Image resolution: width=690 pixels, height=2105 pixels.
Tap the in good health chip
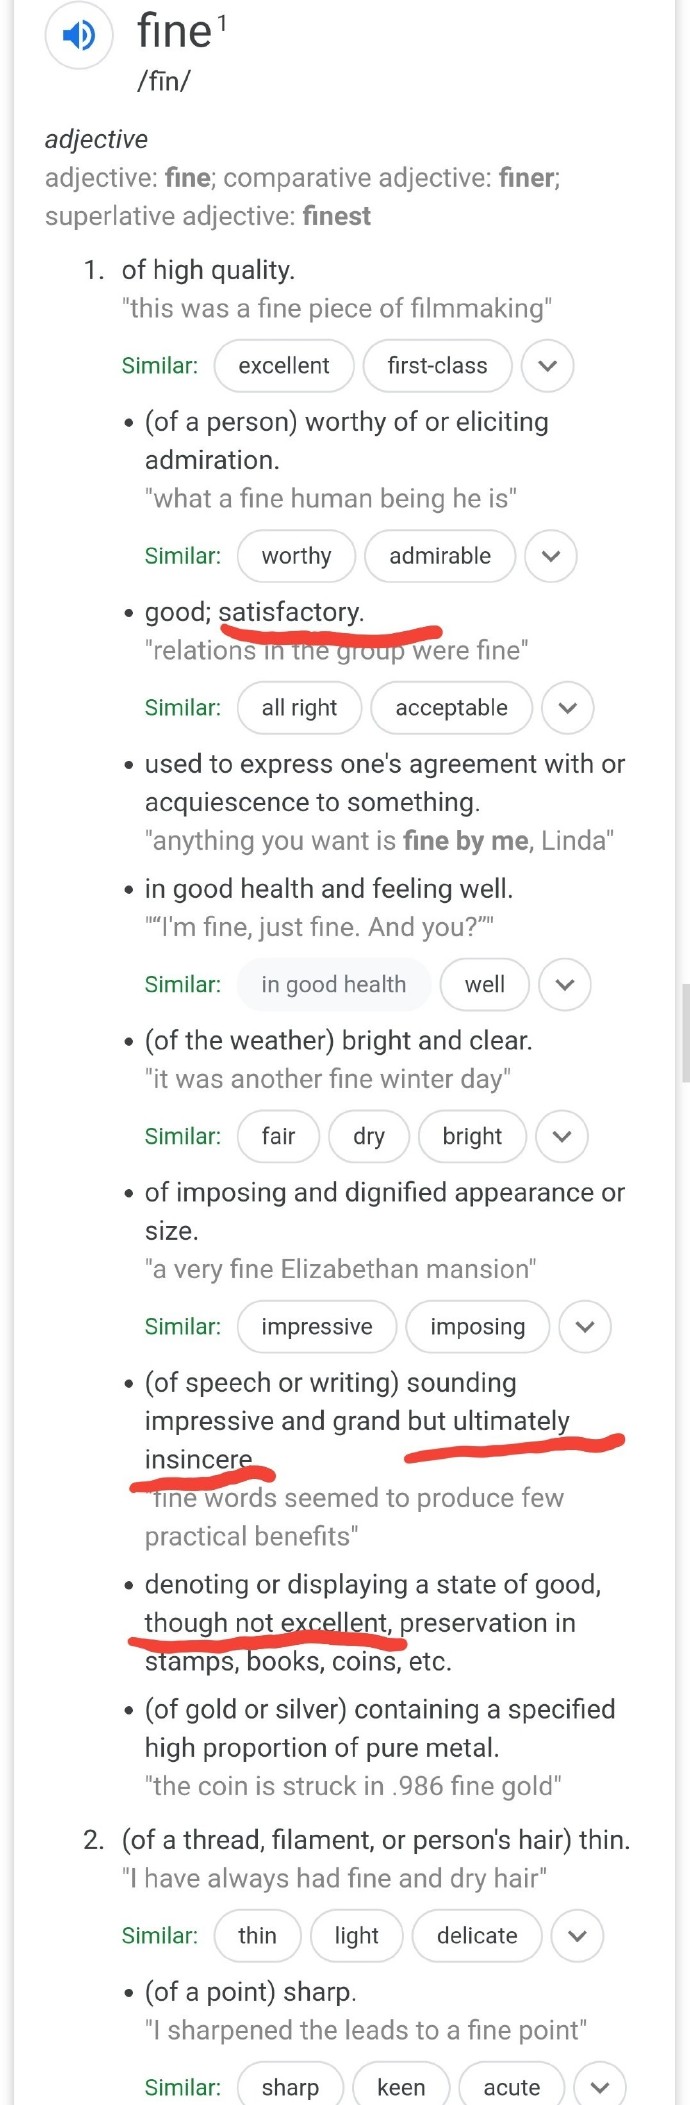click(x=334, y=985)
